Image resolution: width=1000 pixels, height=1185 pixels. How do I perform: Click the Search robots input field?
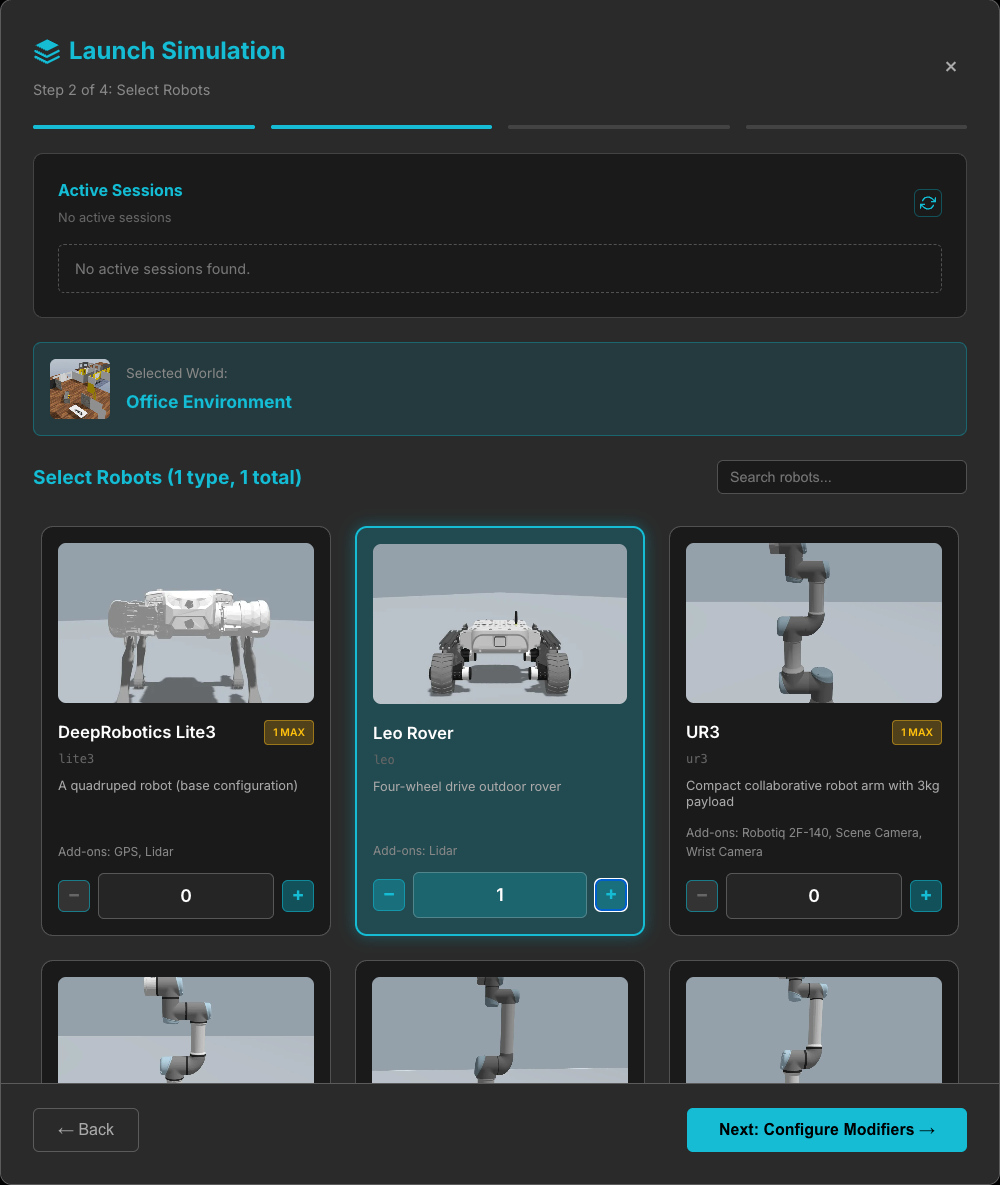(841, 477)
